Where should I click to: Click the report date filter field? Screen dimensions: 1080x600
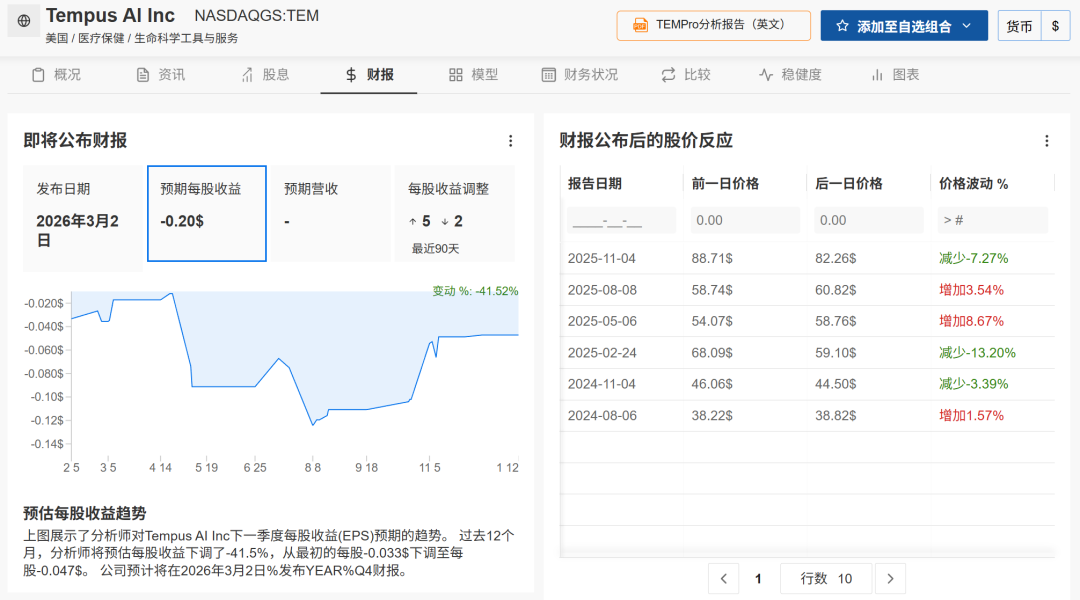[621, 220]
